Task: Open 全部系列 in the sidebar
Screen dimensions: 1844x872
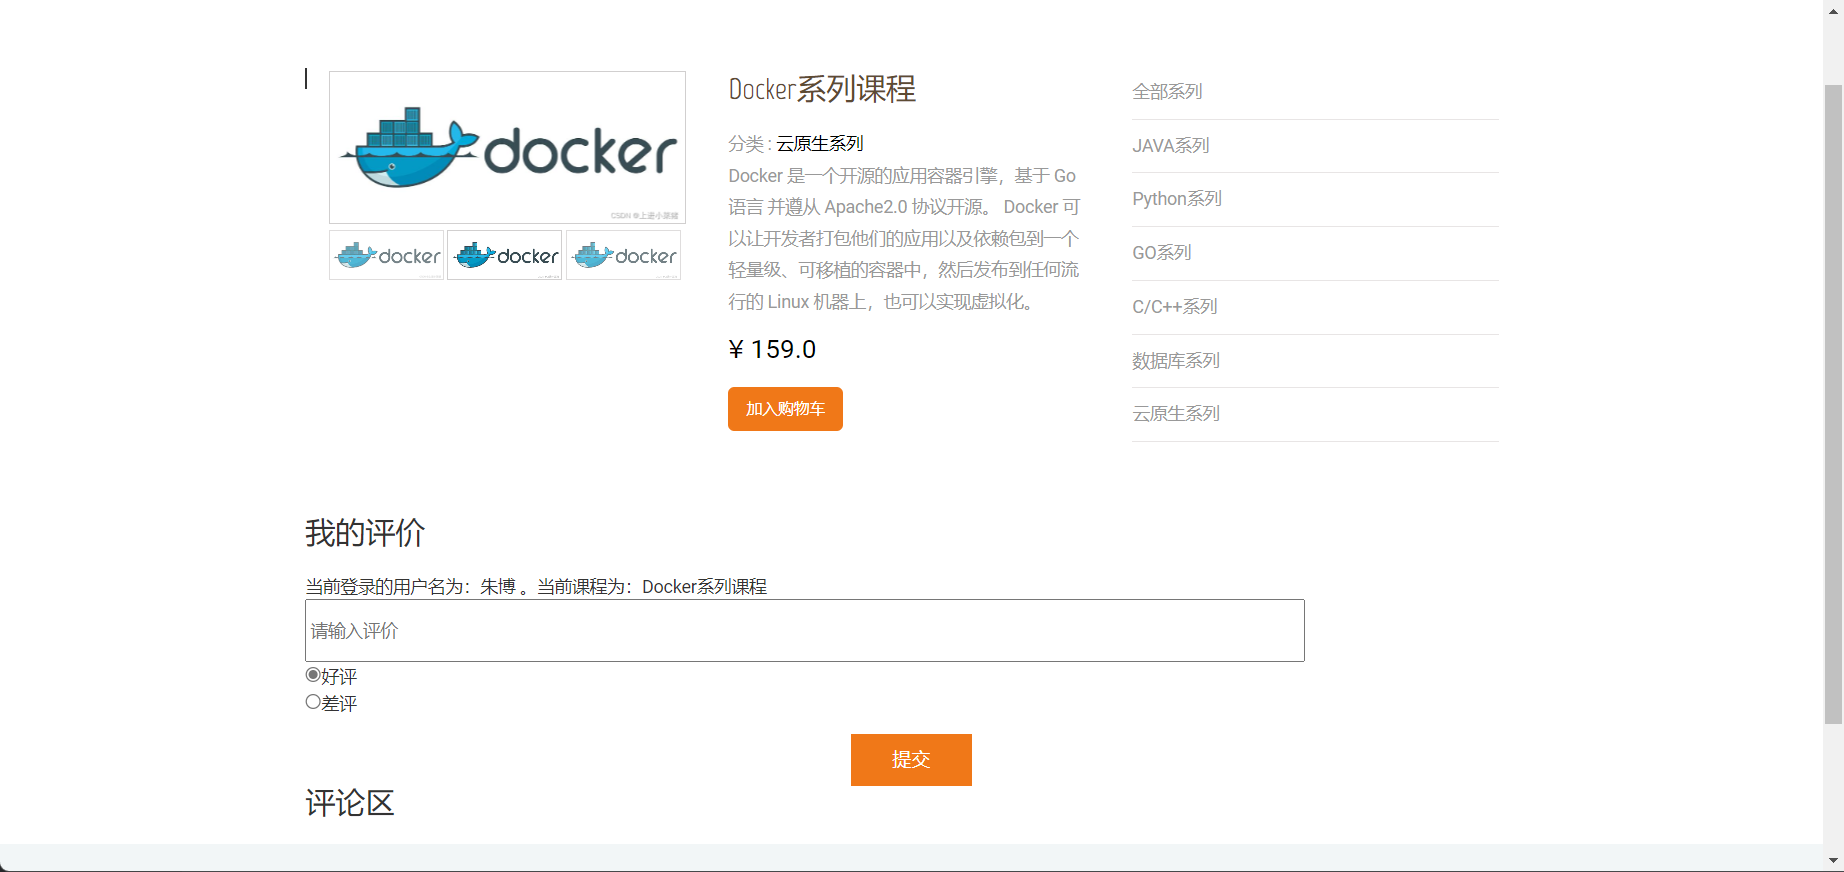Action: (x=1167, y=92)
